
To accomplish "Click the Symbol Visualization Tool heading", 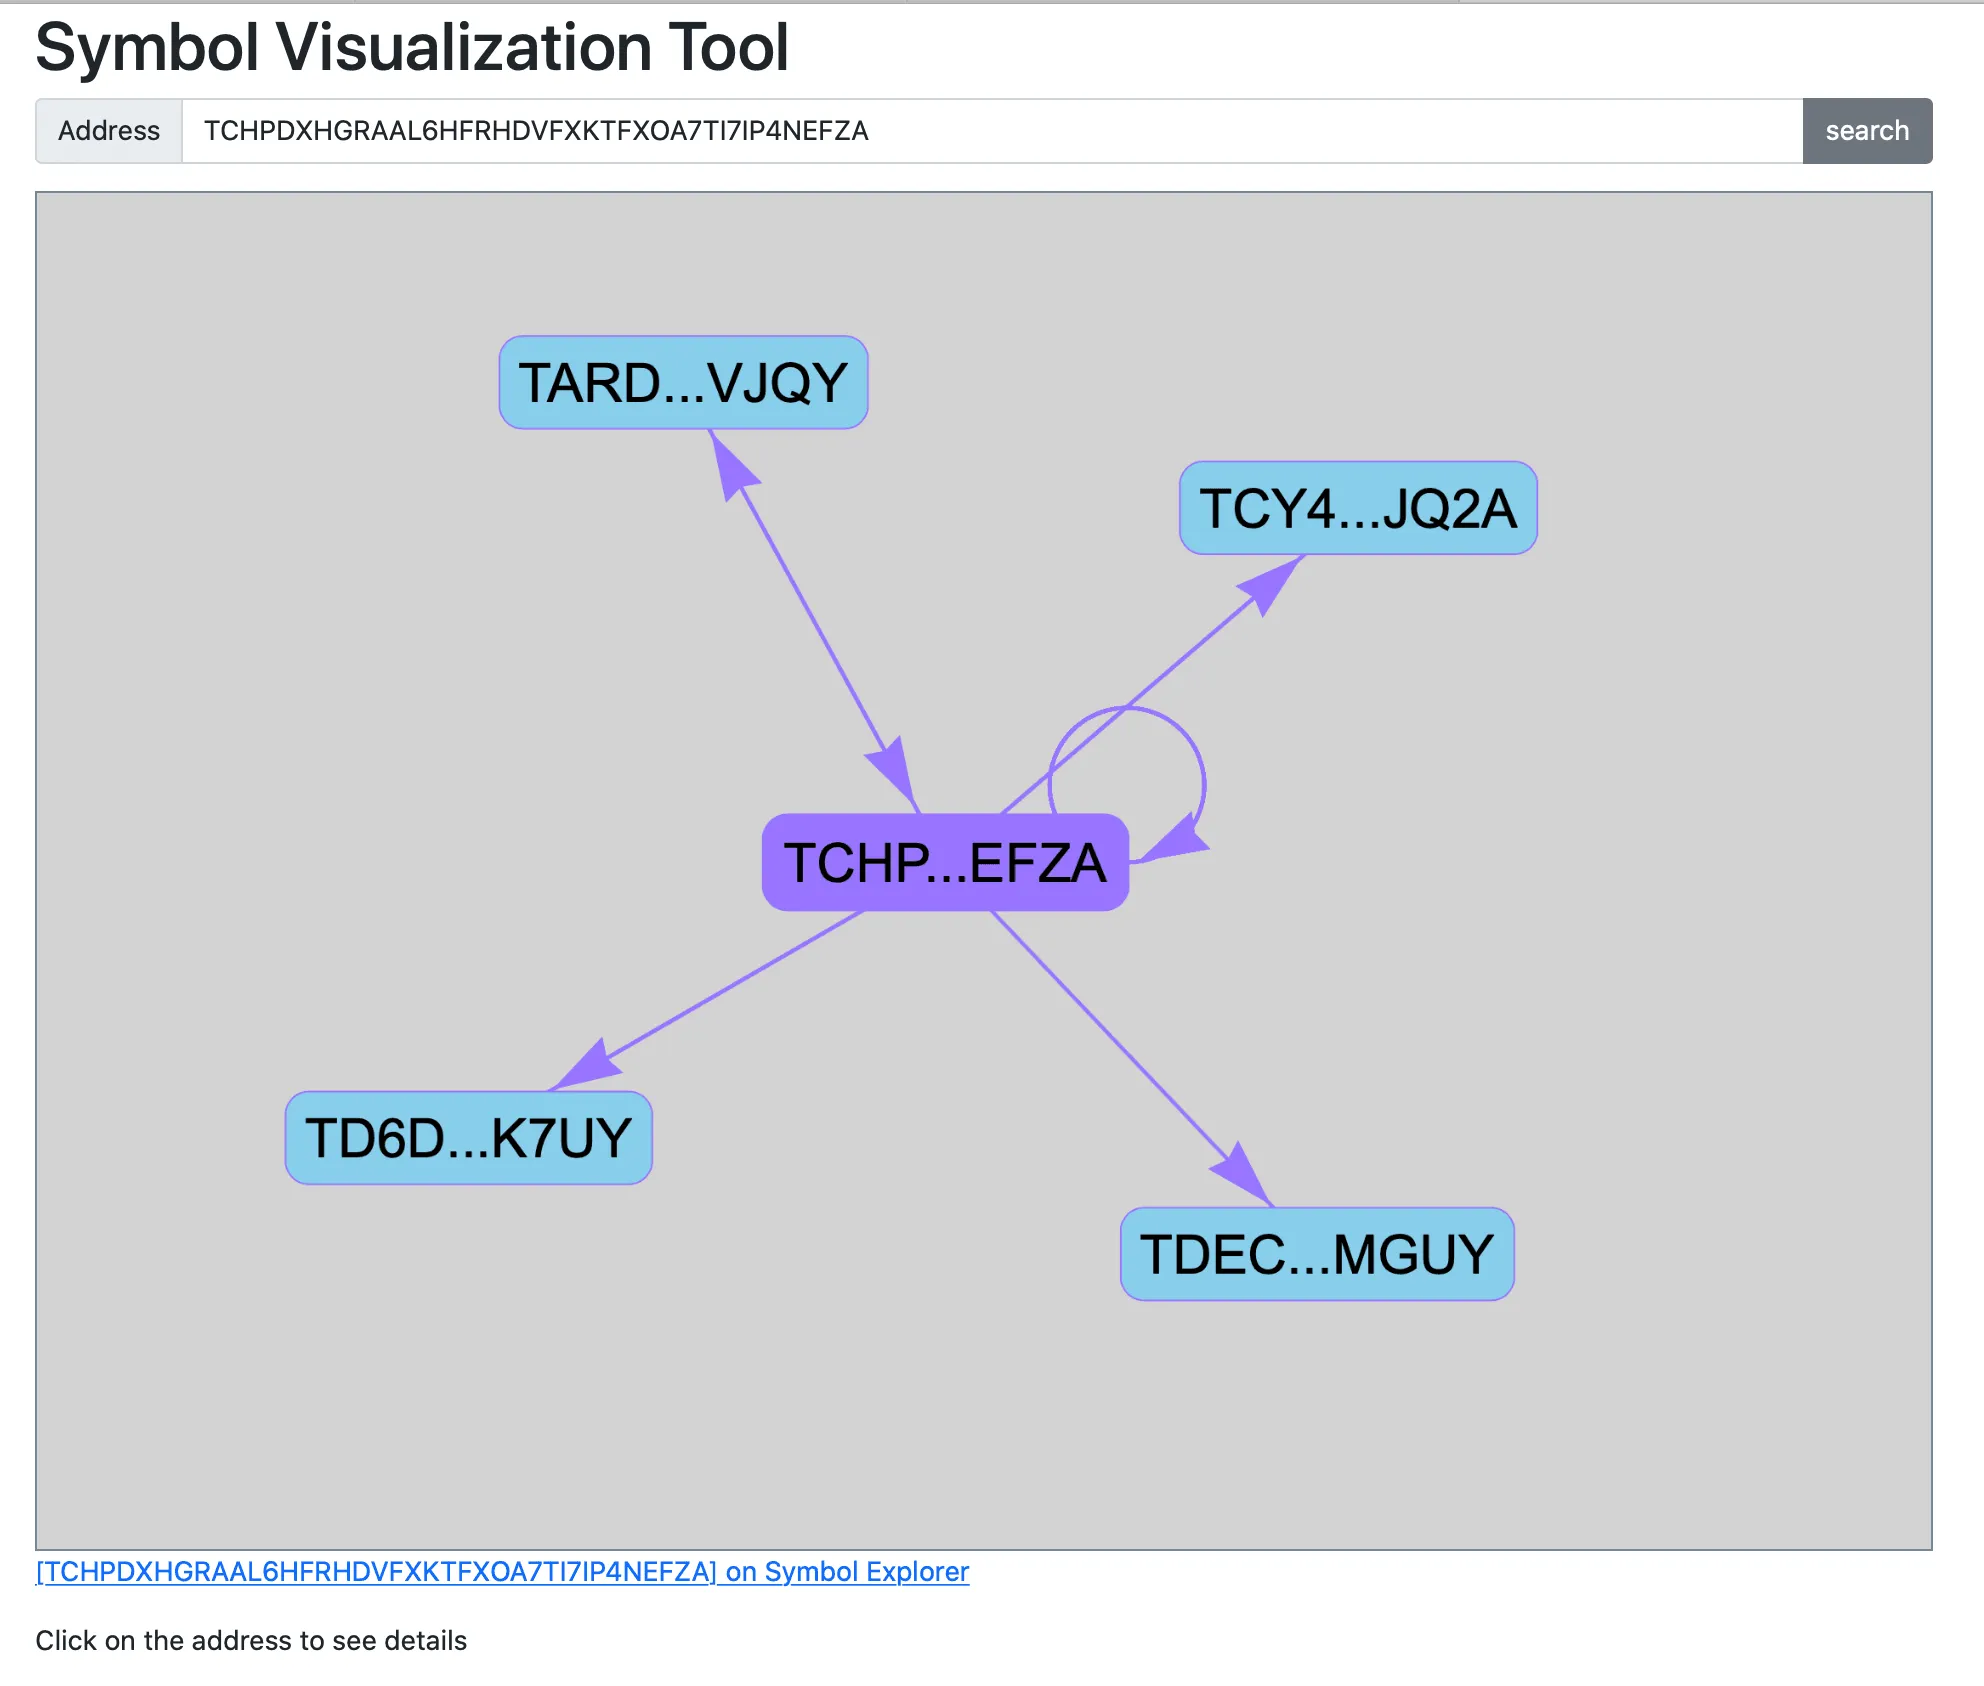I will pyautogui.click(x=412, y=48).
